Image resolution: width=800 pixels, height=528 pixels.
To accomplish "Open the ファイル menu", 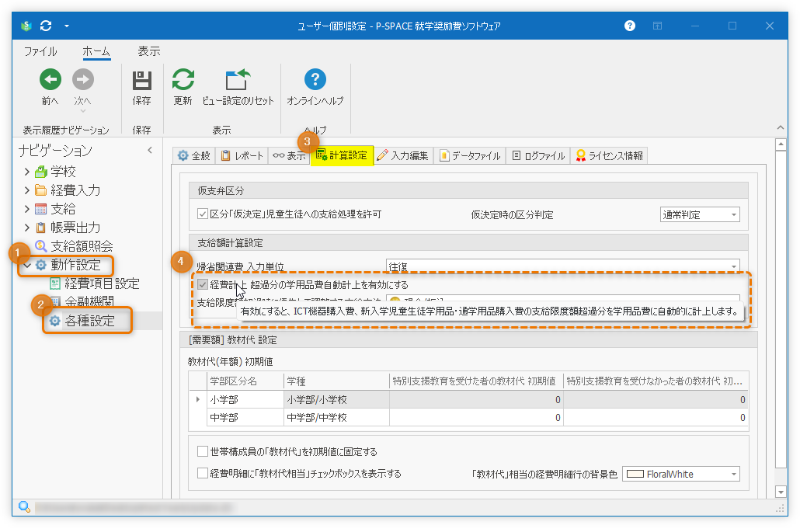I will coord(40,51).
